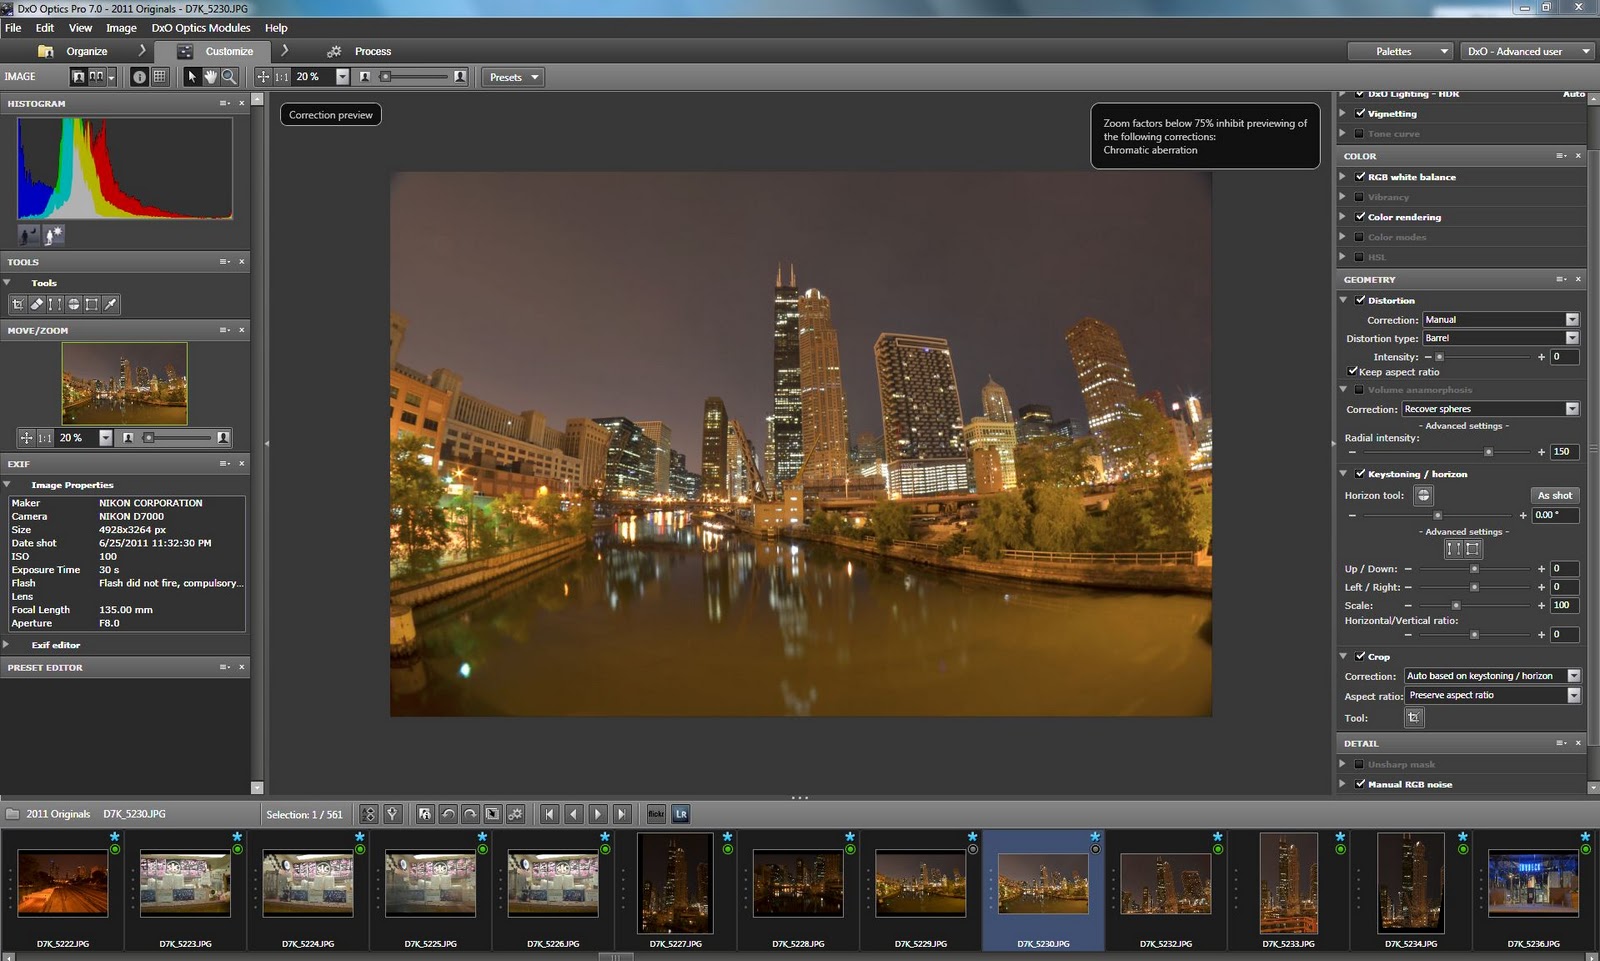The width and height of the screenshot is (1600, 961).
Task: Enable the Unsharp mask checkbox
Action: [1359, 764]
